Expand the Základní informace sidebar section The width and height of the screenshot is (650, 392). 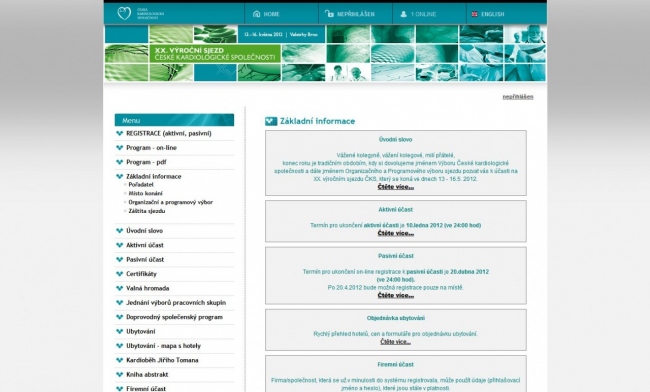tap(153, 176)
